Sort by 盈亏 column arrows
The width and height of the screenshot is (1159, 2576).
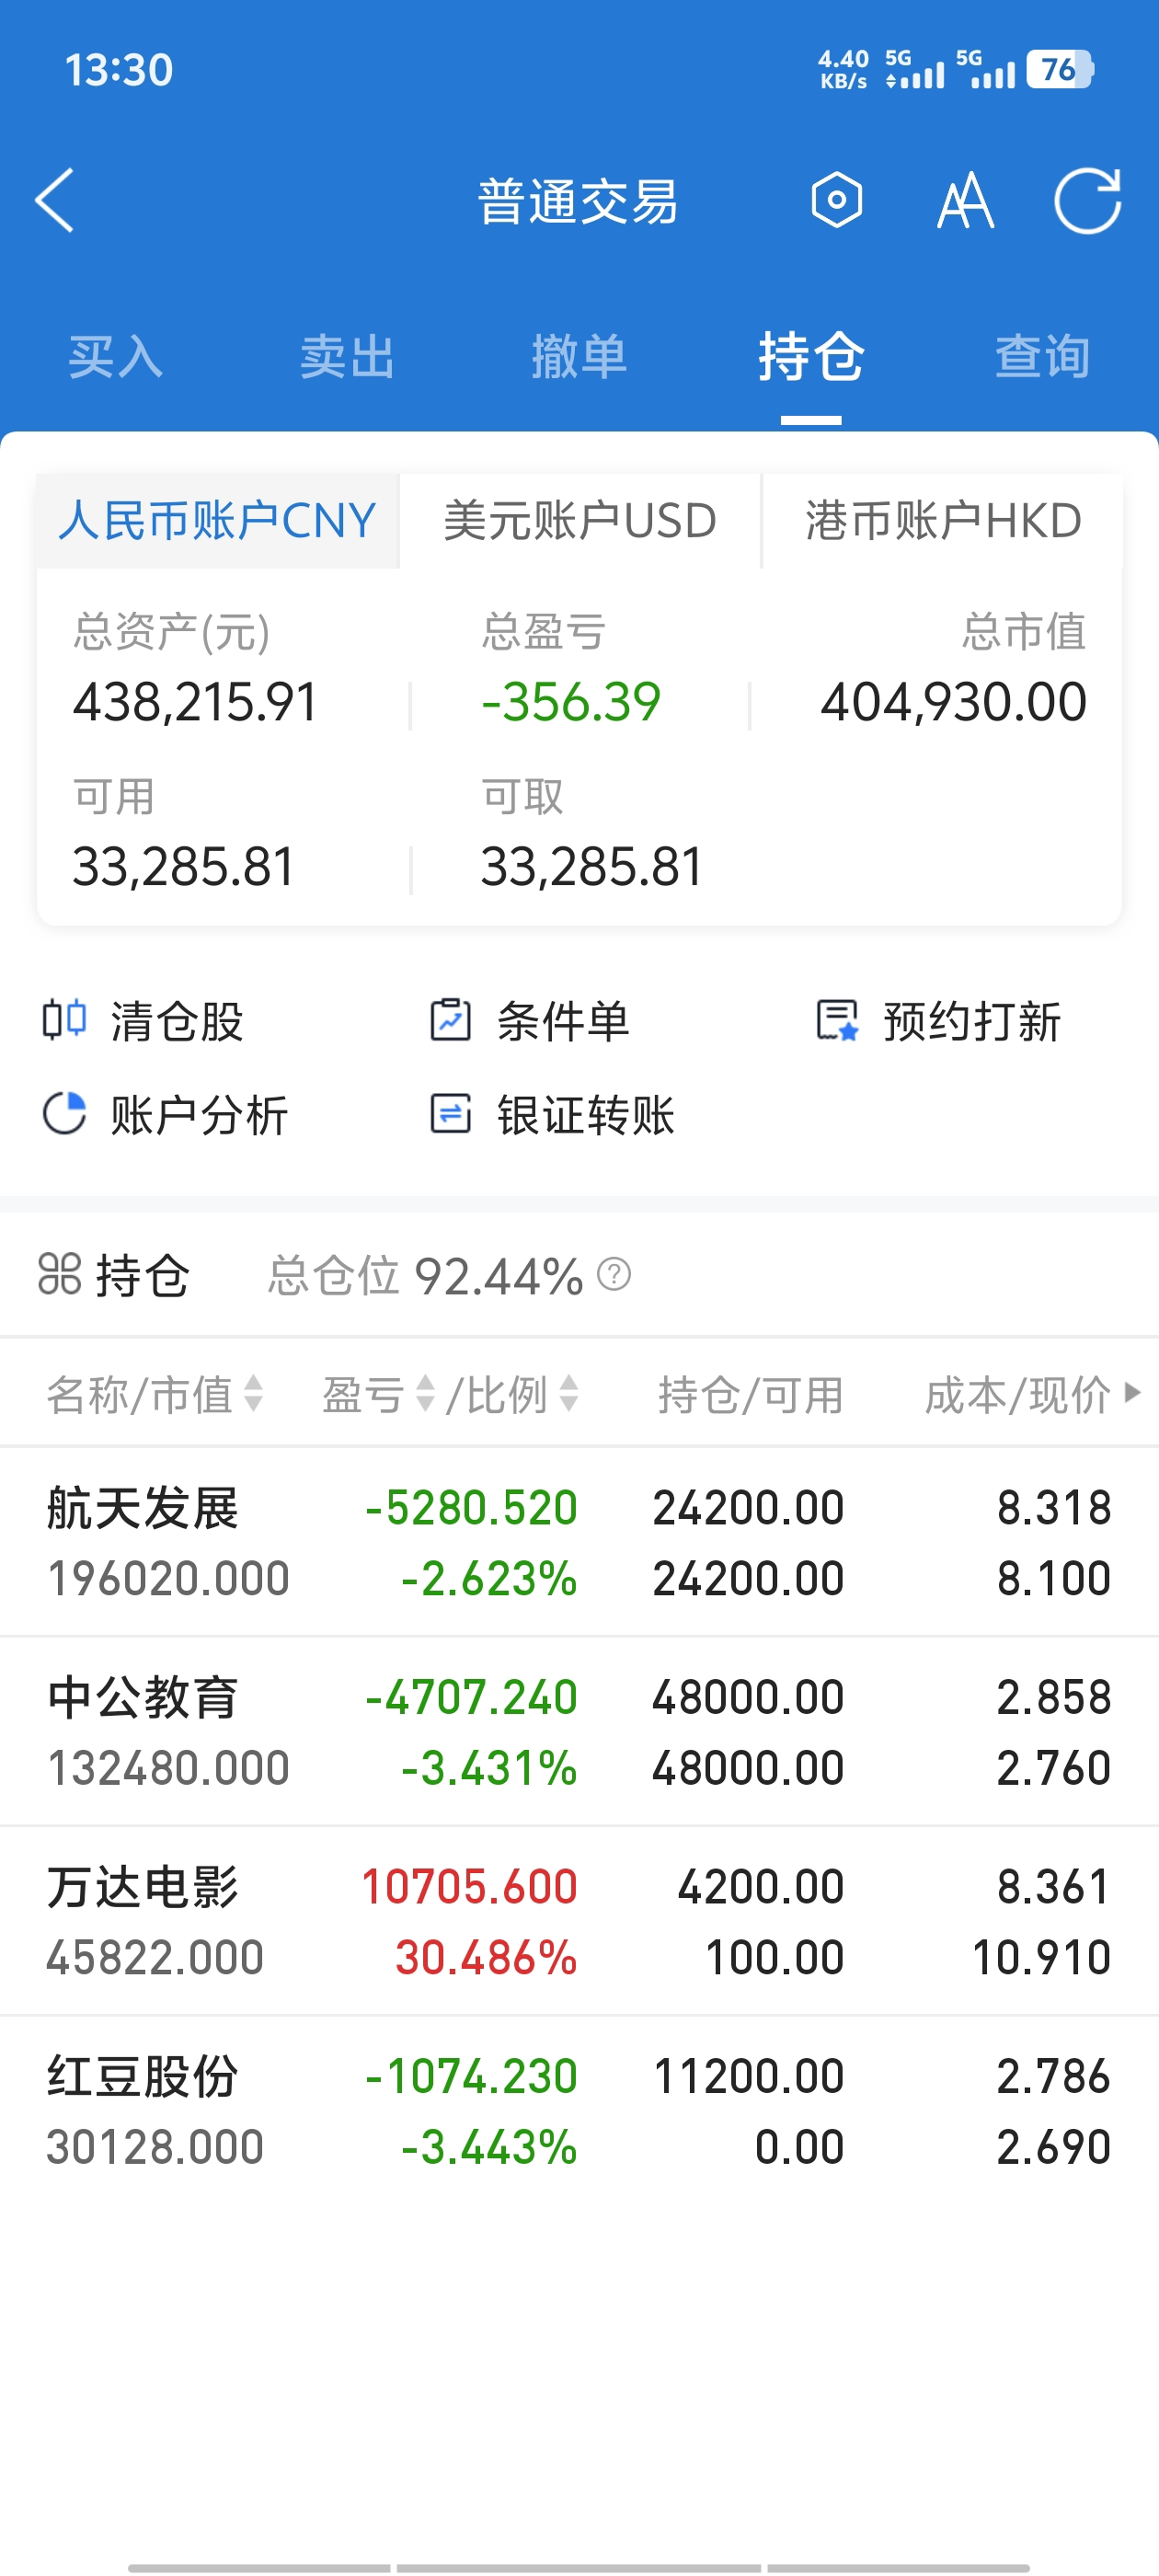[x=425, y=1393]
